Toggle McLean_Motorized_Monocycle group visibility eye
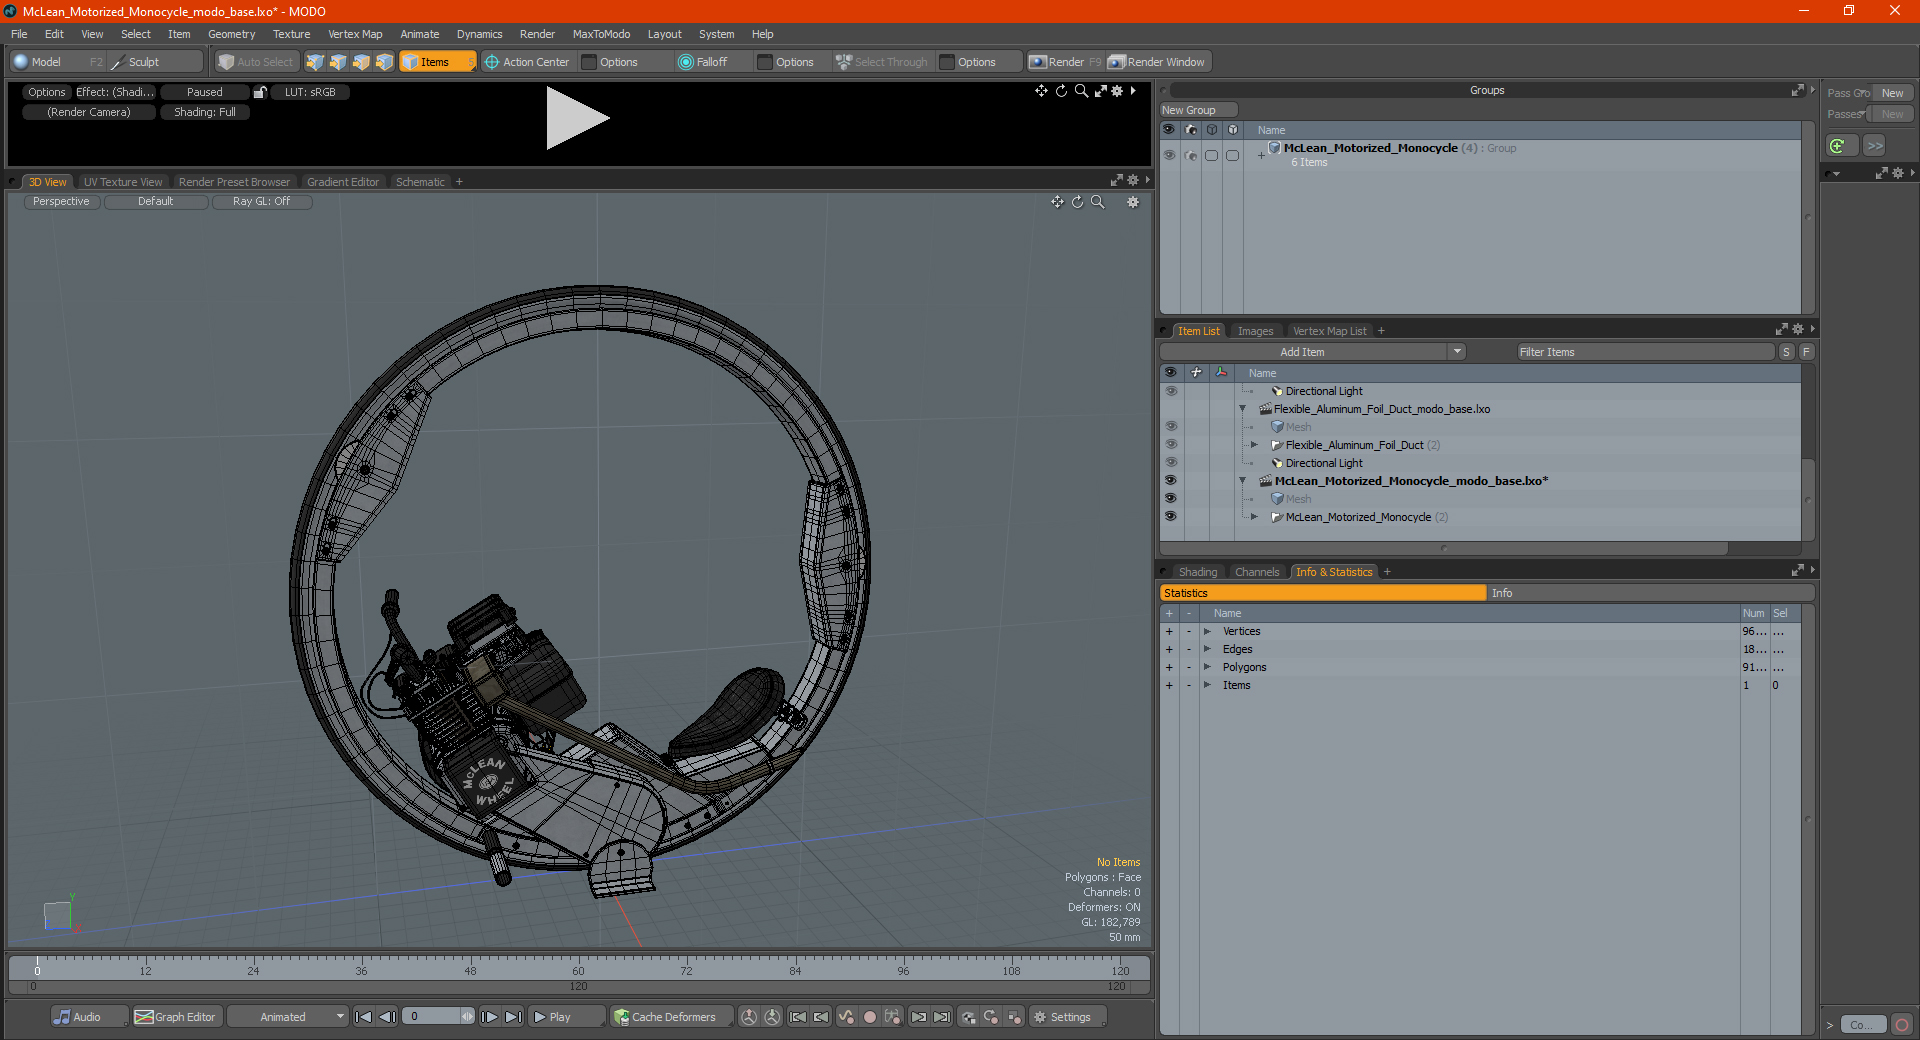 pos(1169,155)
